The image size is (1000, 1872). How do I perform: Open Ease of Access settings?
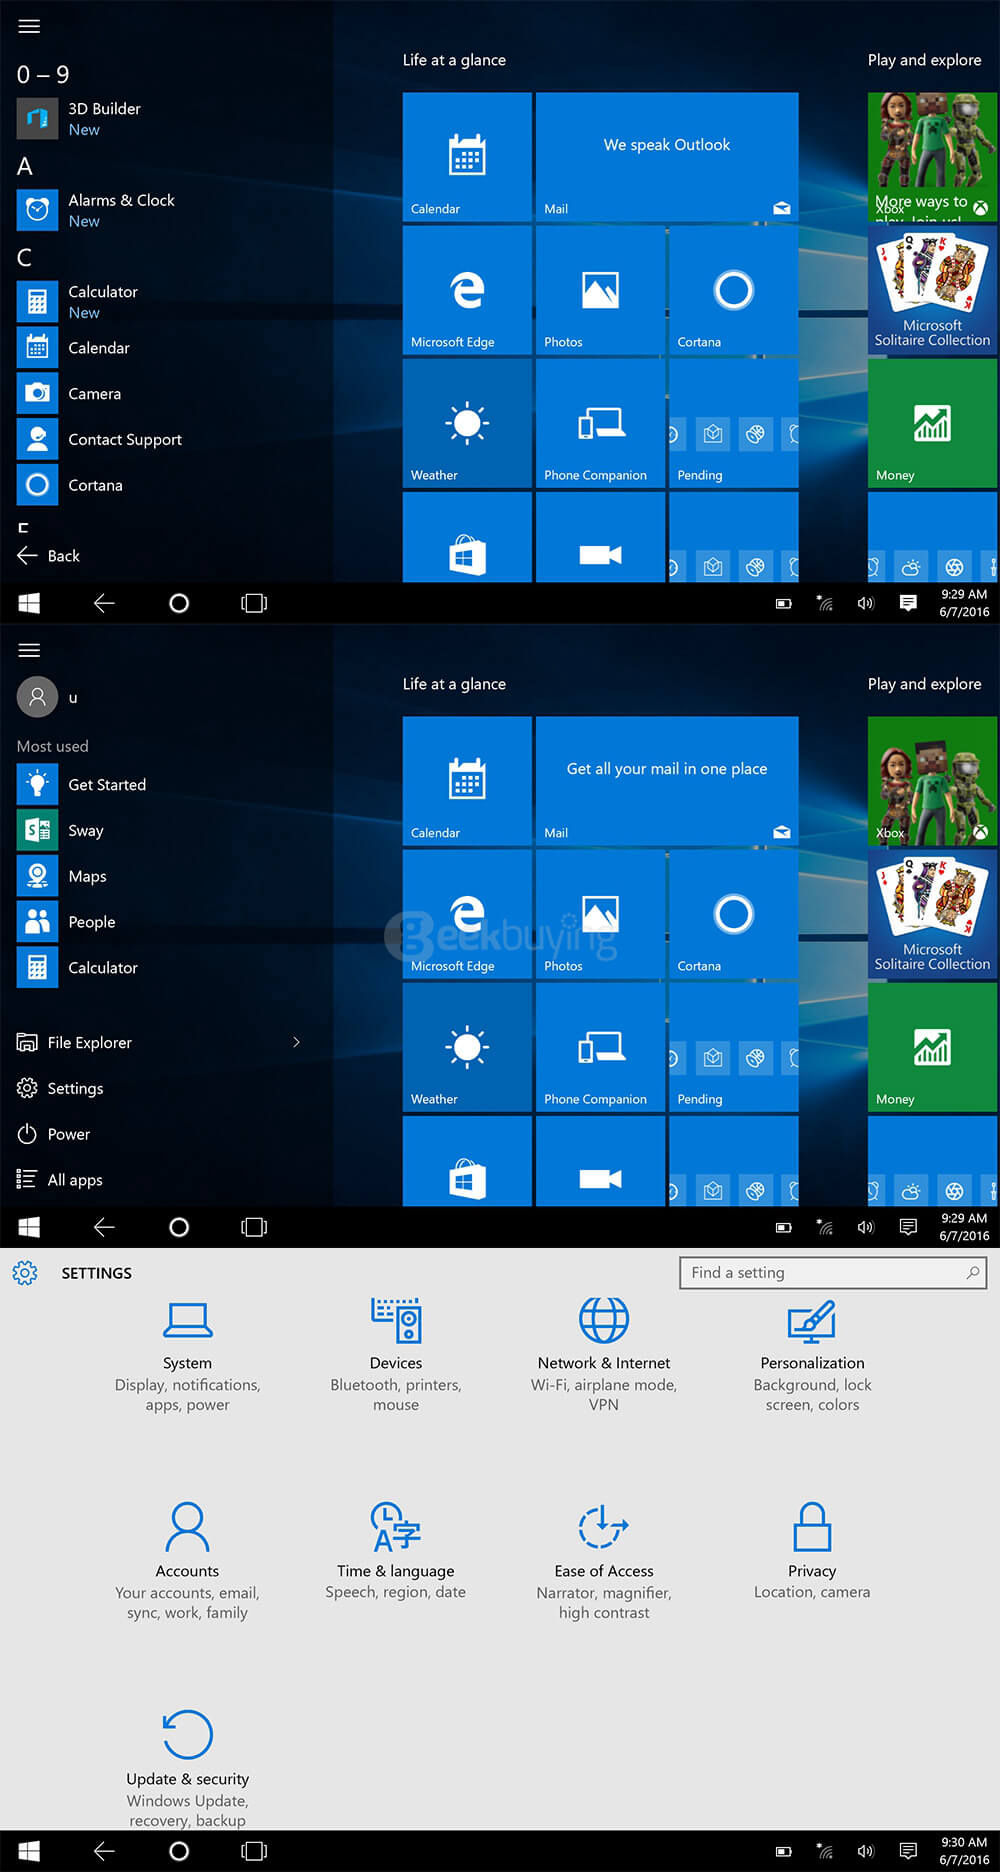(604, 1558)
